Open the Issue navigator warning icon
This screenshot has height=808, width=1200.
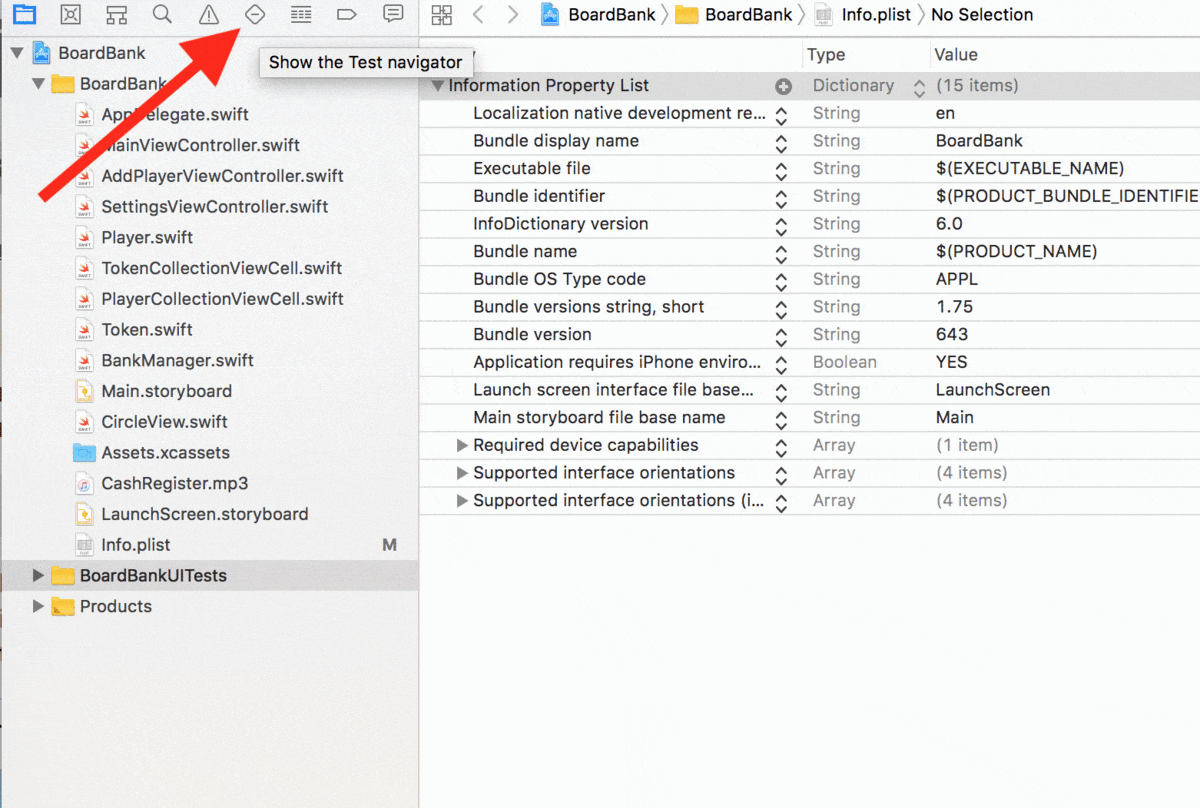pos(208,14)
